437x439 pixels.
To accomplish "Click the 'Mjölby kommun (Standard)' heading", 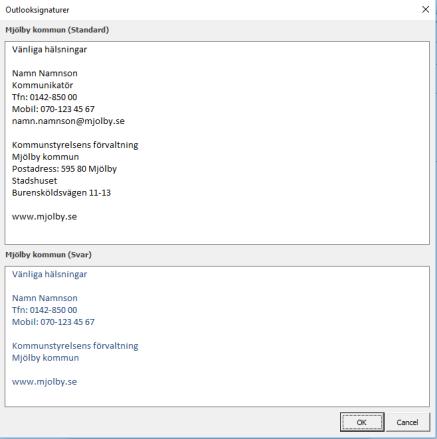I will [x=57, y=30].
